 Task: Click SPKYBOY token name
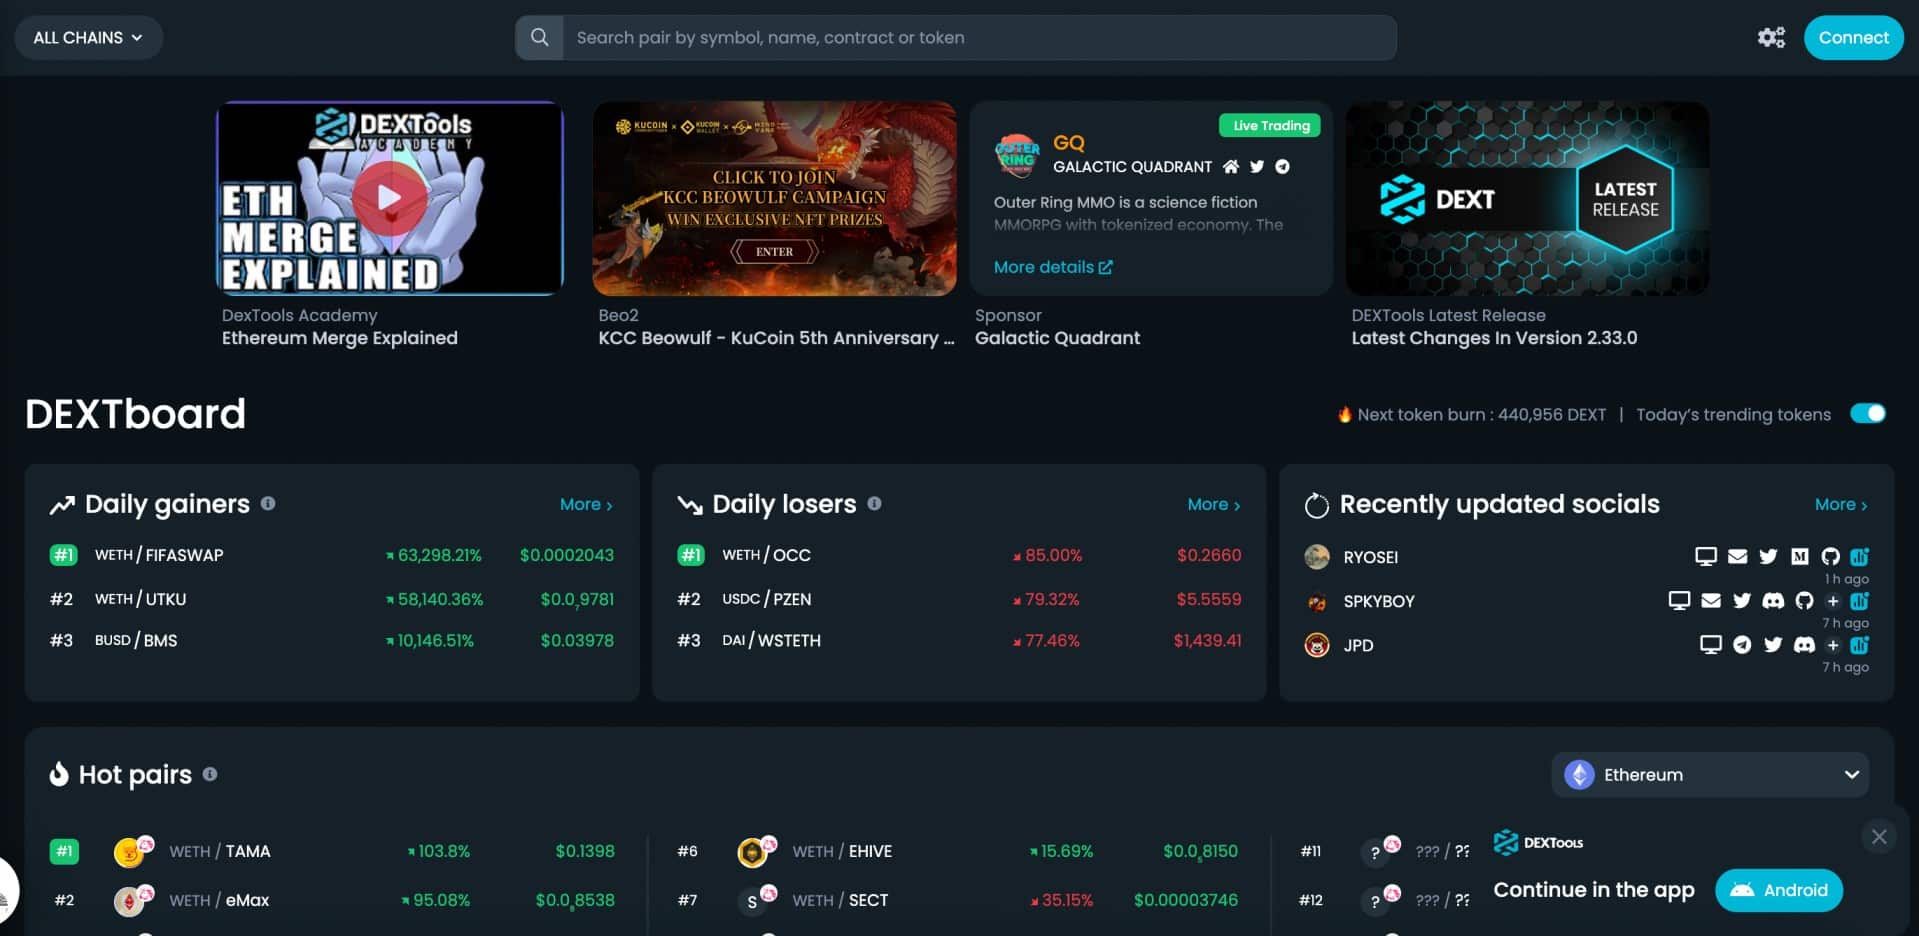pos(1378,601)
